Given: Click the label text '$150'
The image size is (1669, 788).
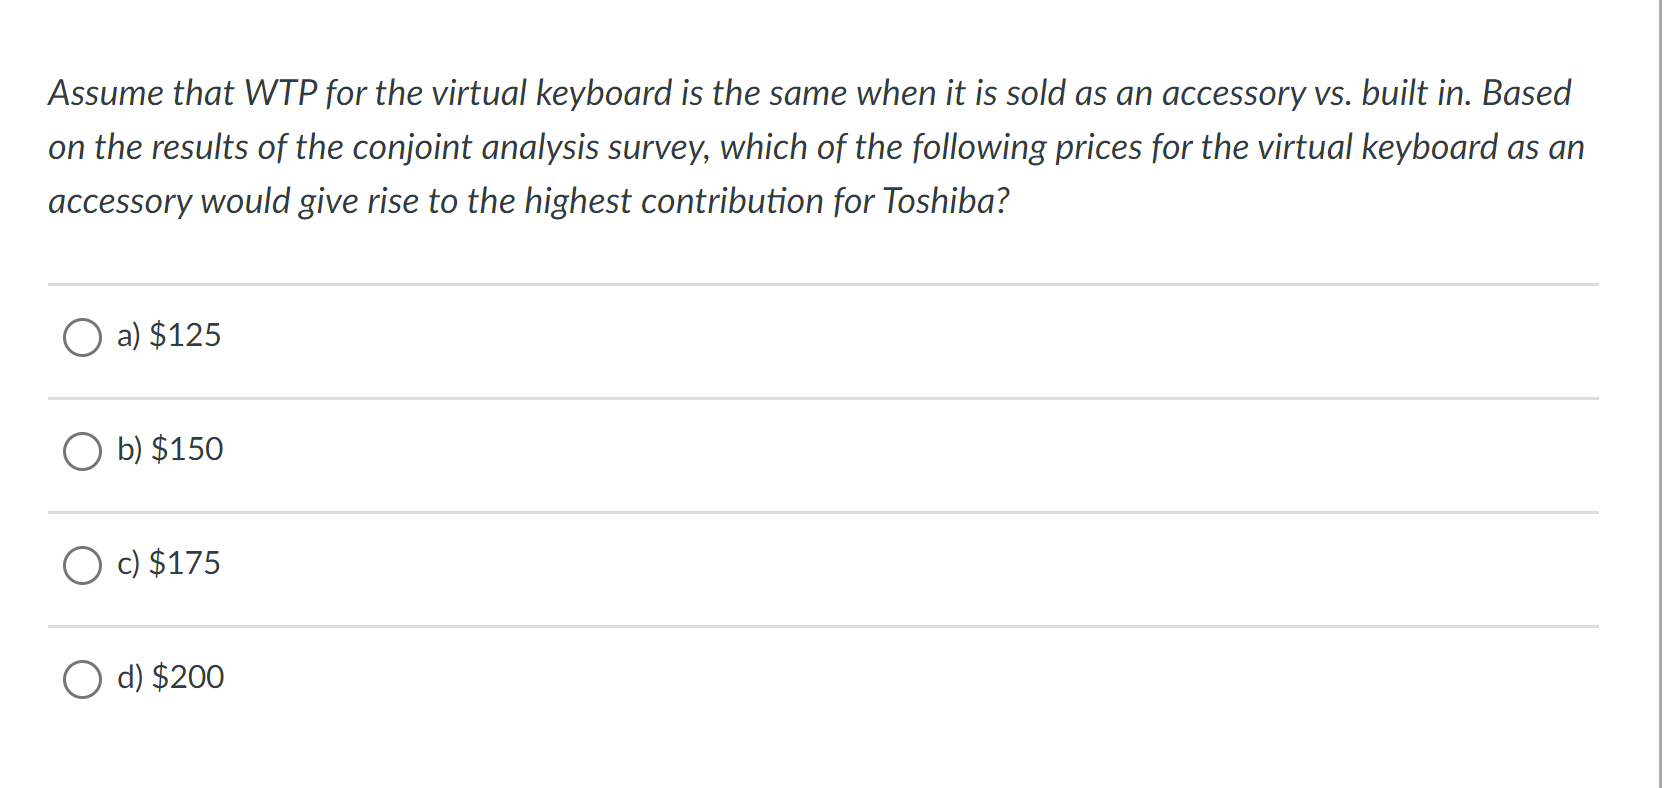Looking at the screenshot, I should pyautogui.click(x=188, y=450).
